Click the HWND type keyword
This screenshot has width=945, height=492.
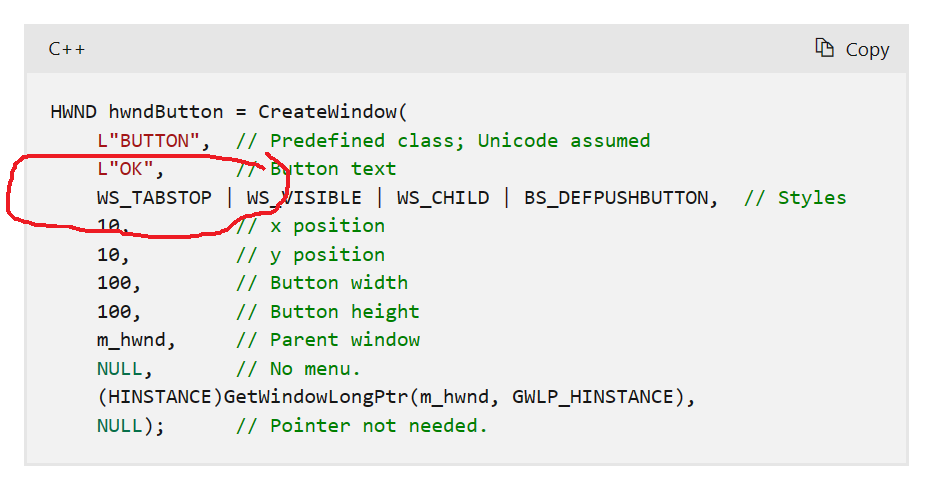73,112
